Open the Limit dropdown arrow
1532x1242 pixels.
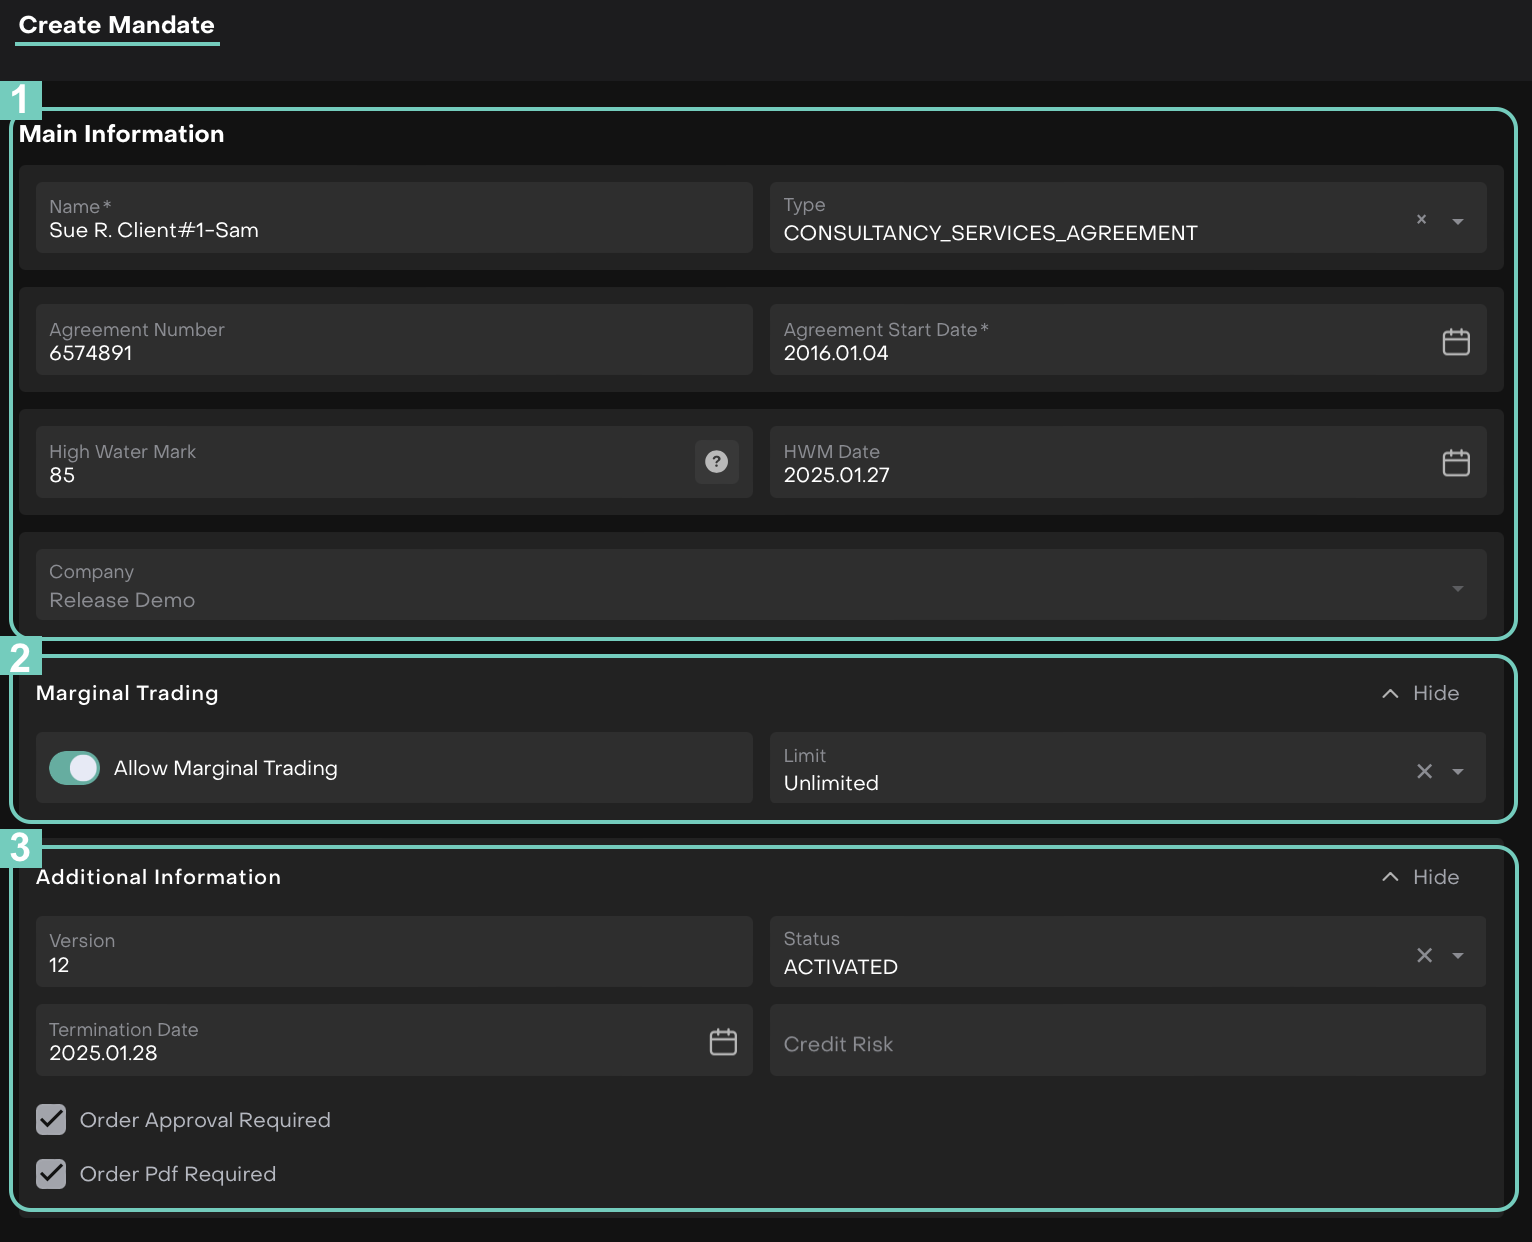coord(1458,772)
